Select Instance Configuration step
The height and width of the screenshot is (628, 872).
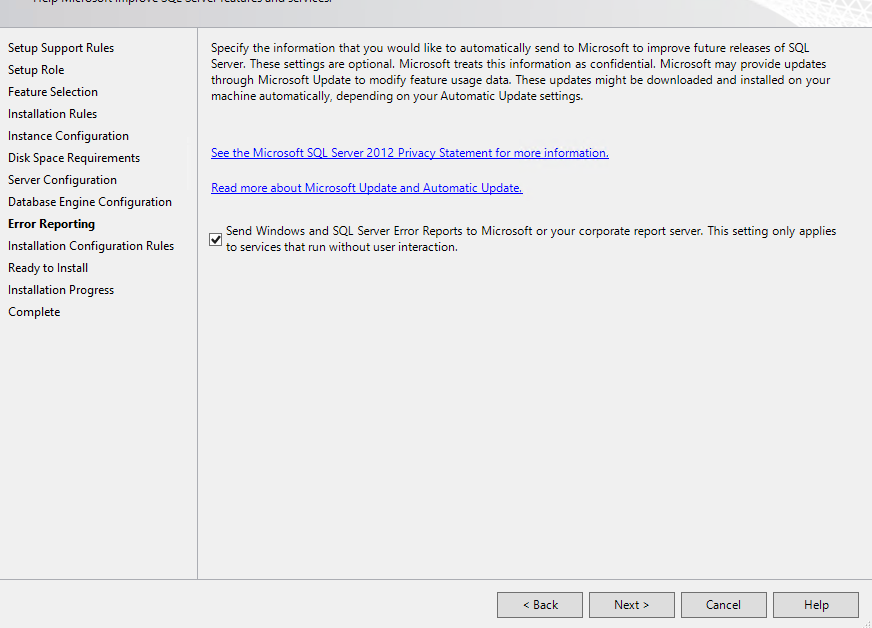point(68,136)
